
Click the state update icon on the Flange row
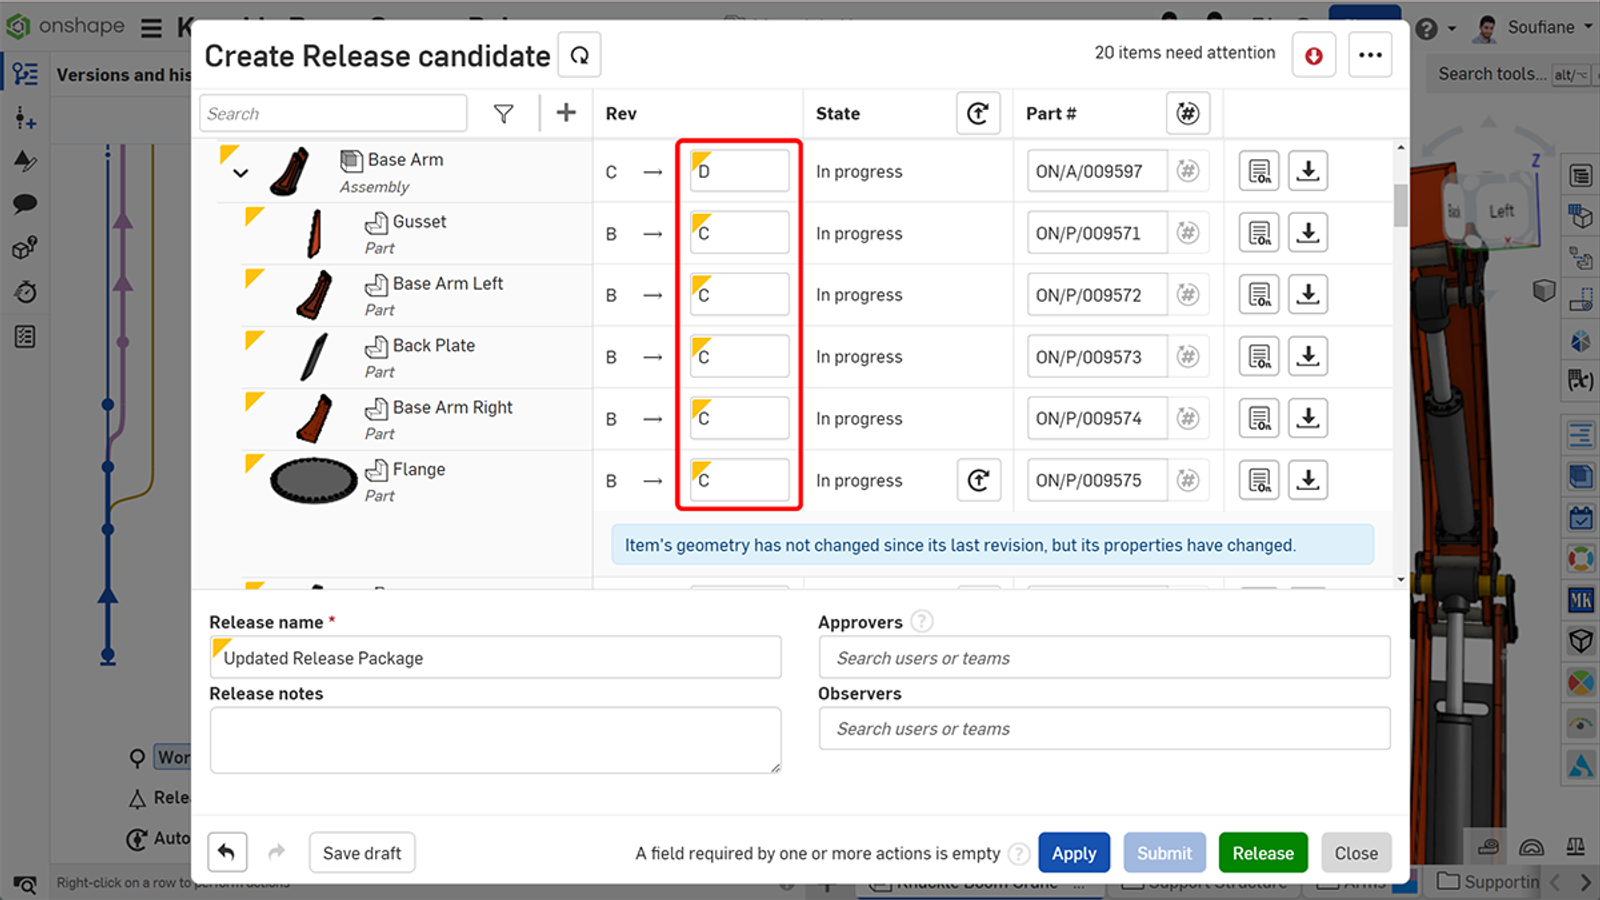979,480
